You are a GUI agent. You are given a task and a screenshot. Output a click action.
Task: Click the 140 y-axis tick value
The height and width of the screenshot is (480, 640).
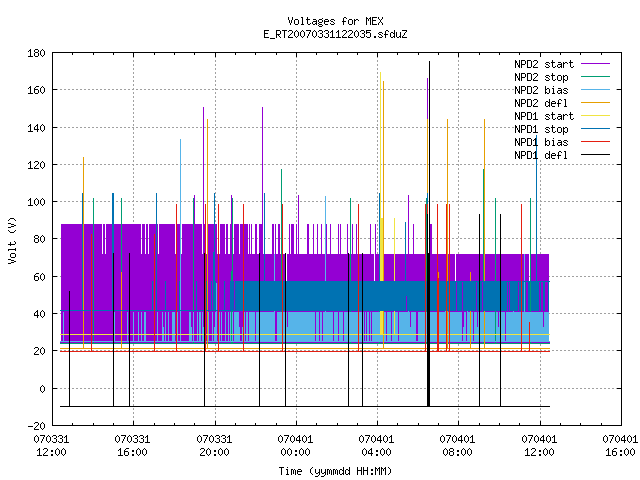(x=36, y=128)
